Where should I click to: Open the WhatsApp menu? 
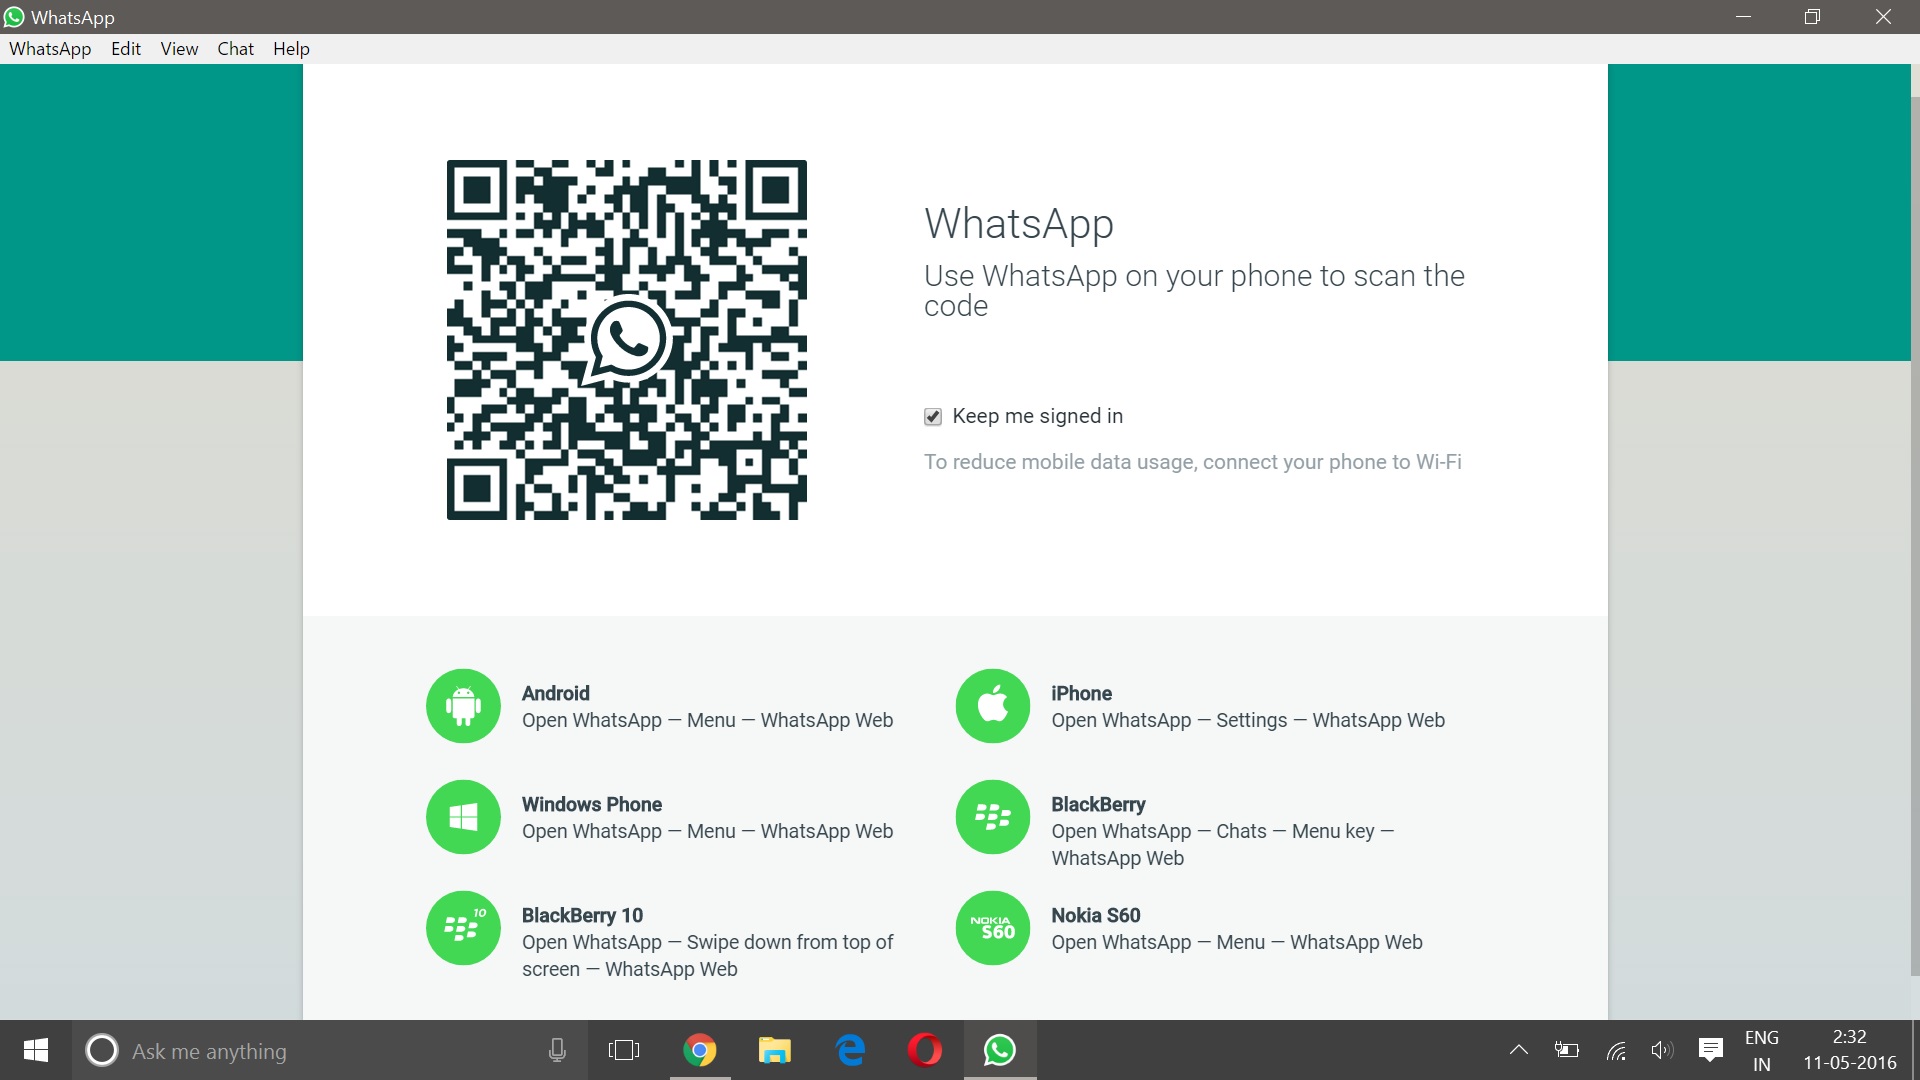coord(50,49)
